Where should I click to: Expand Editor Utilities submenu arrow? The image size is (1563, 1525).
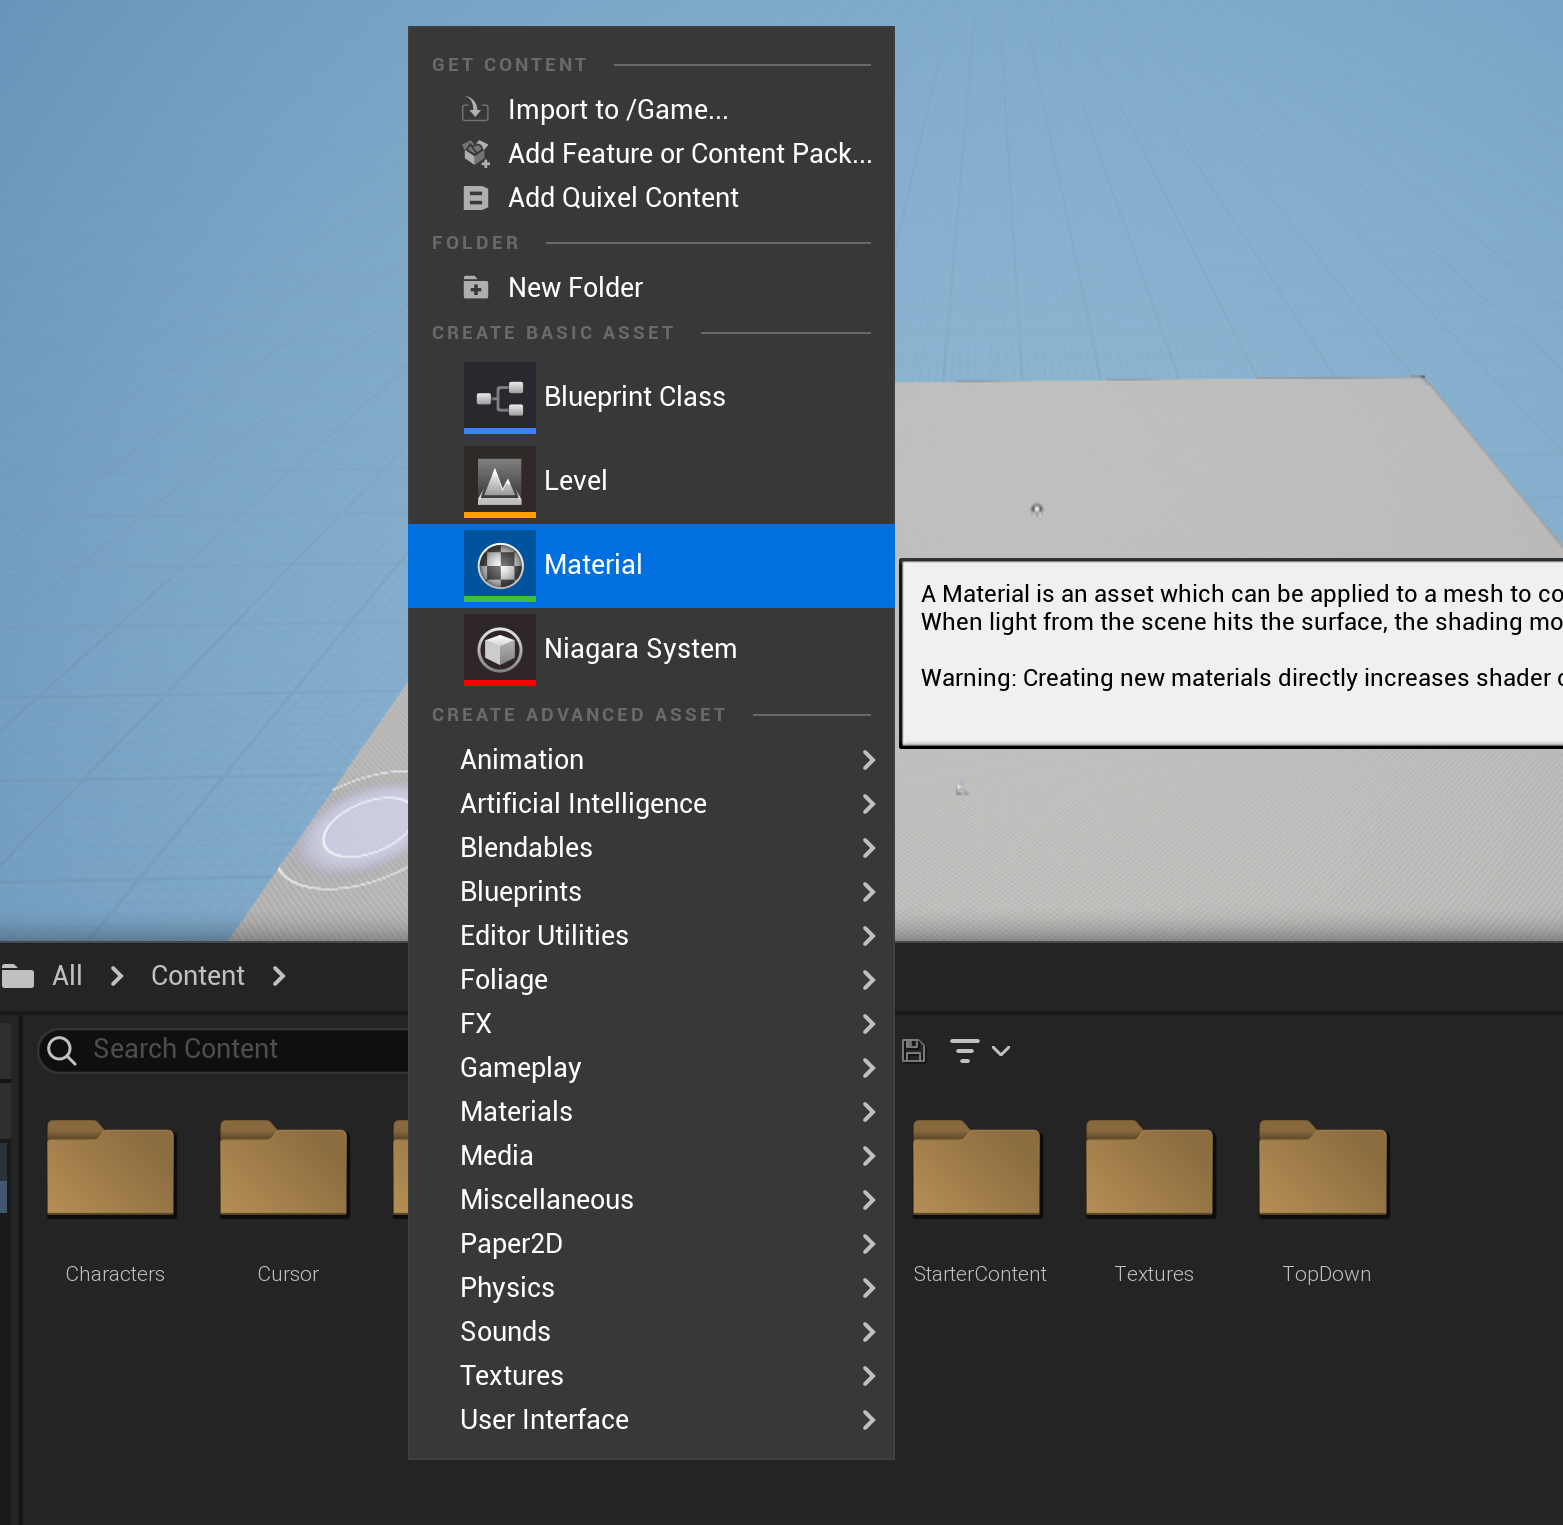(x=868, y=936)
